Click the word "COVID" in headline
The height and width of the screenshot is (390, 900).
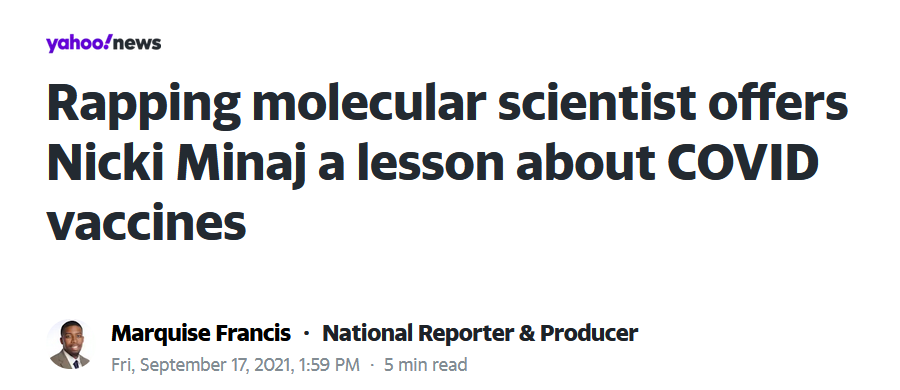(x=743, y=161)
